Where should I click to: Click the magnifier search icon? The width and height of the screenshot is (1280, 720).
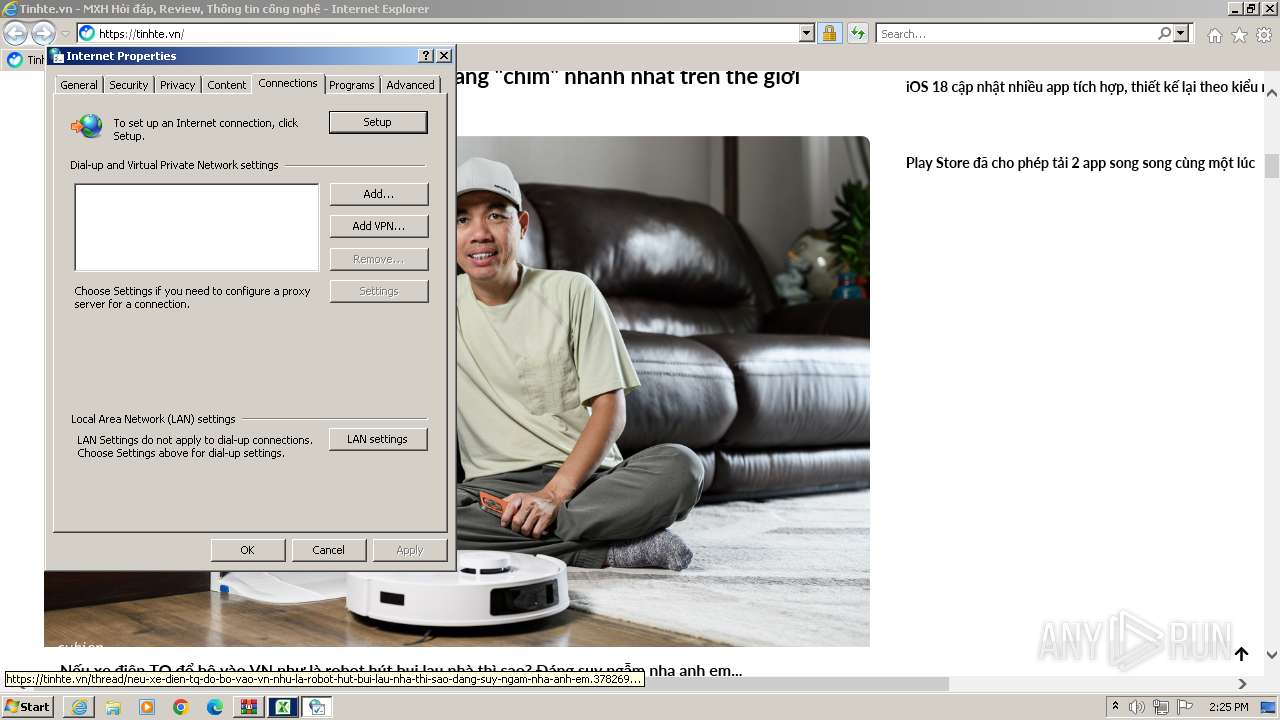[1164, 34]
